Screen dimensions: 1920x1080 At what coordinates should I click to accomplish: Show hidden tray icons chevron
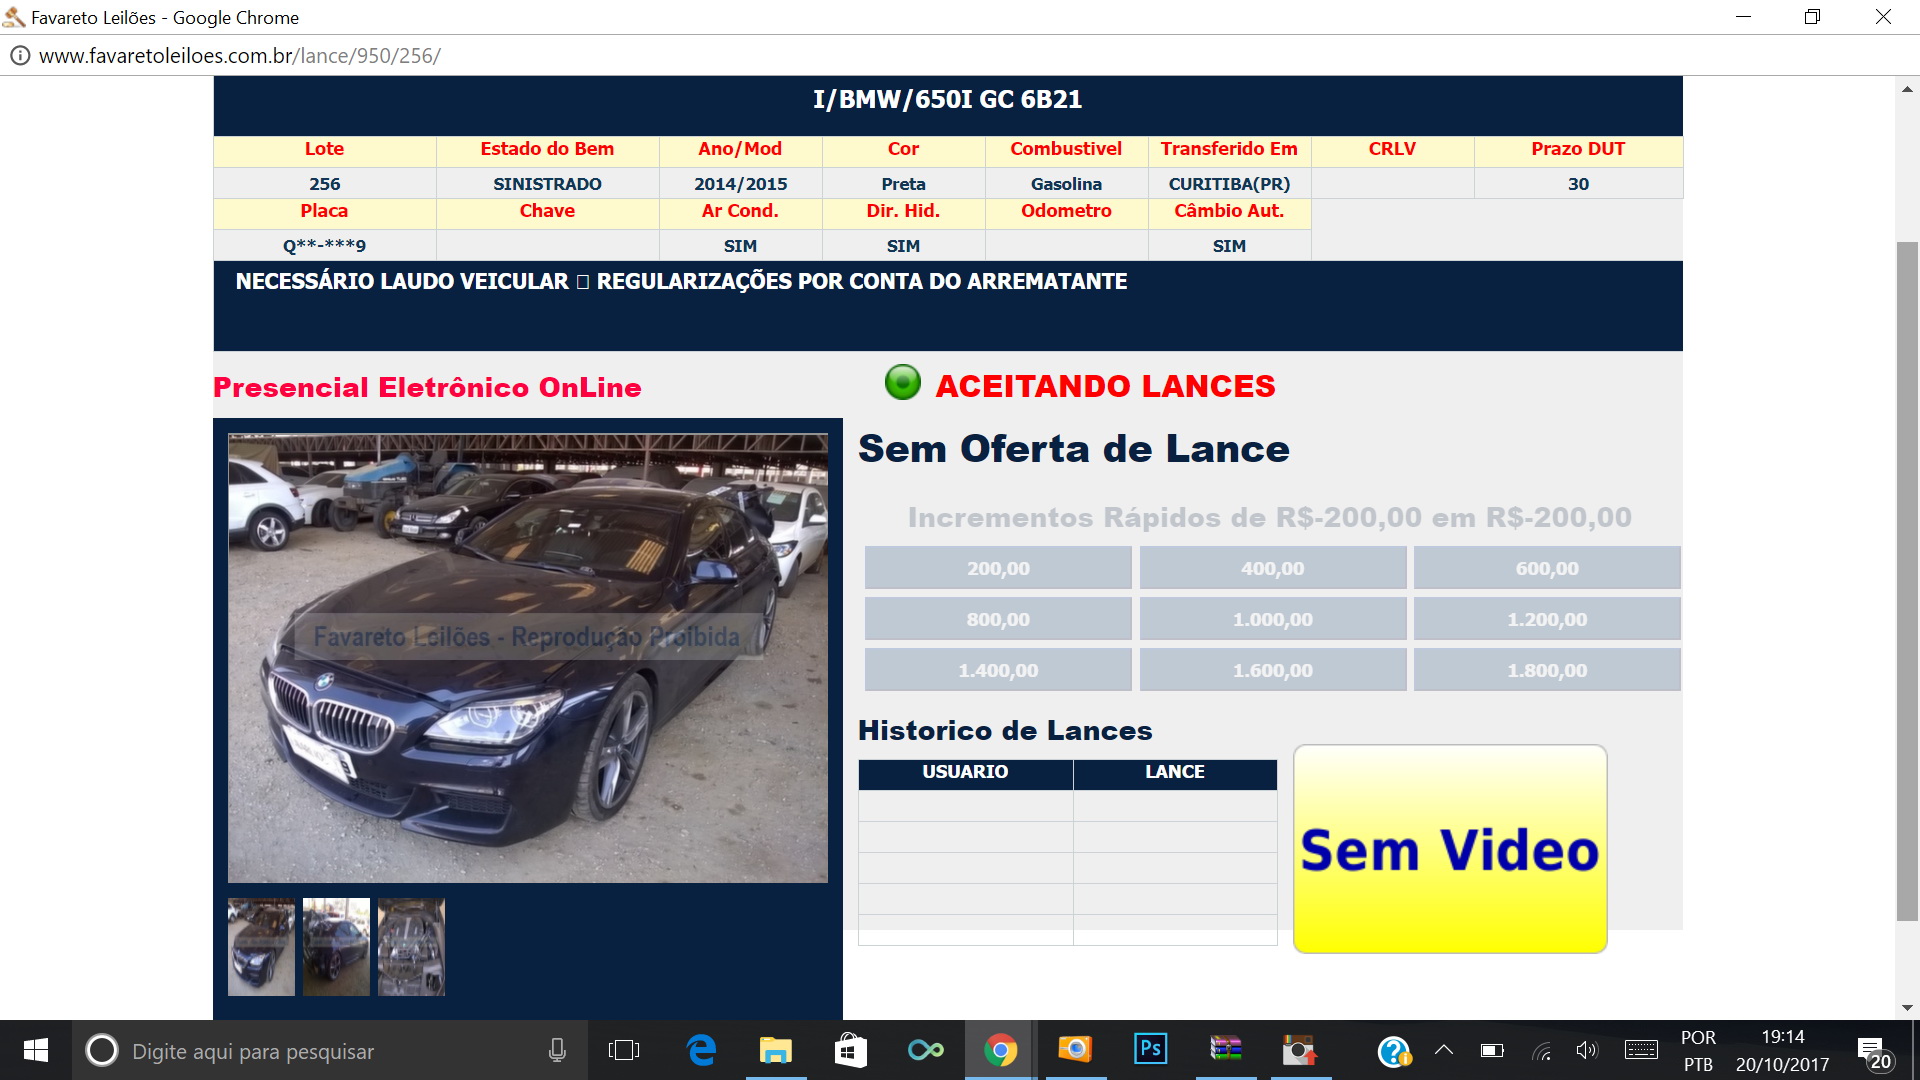click(x=1443, y=1050)
